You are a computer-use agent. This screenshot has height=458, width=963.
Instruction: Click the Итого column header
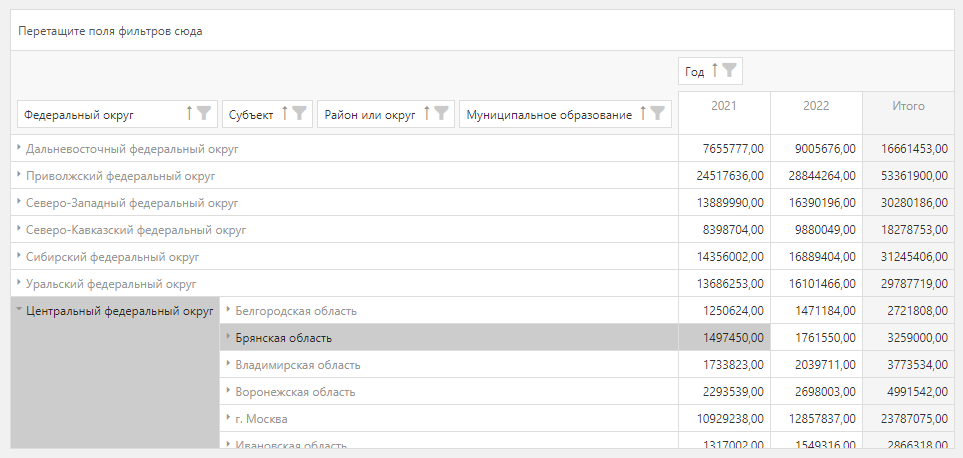coord(908,106)
